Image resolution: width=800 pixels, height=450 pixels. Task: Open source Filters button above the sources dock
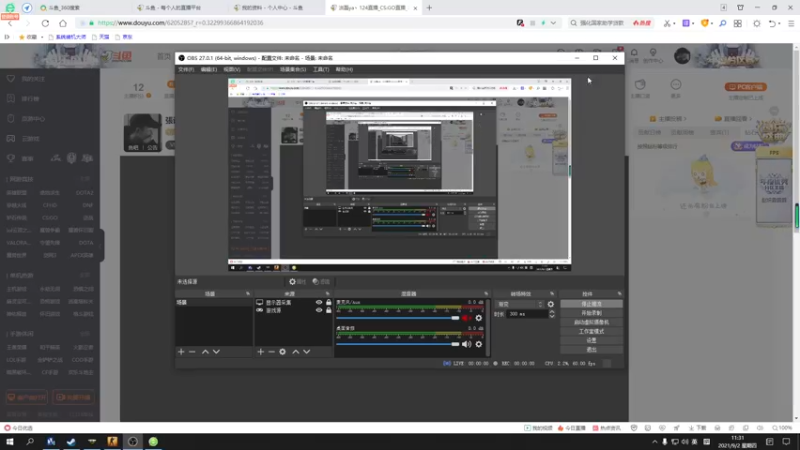(x=321, y=282)
